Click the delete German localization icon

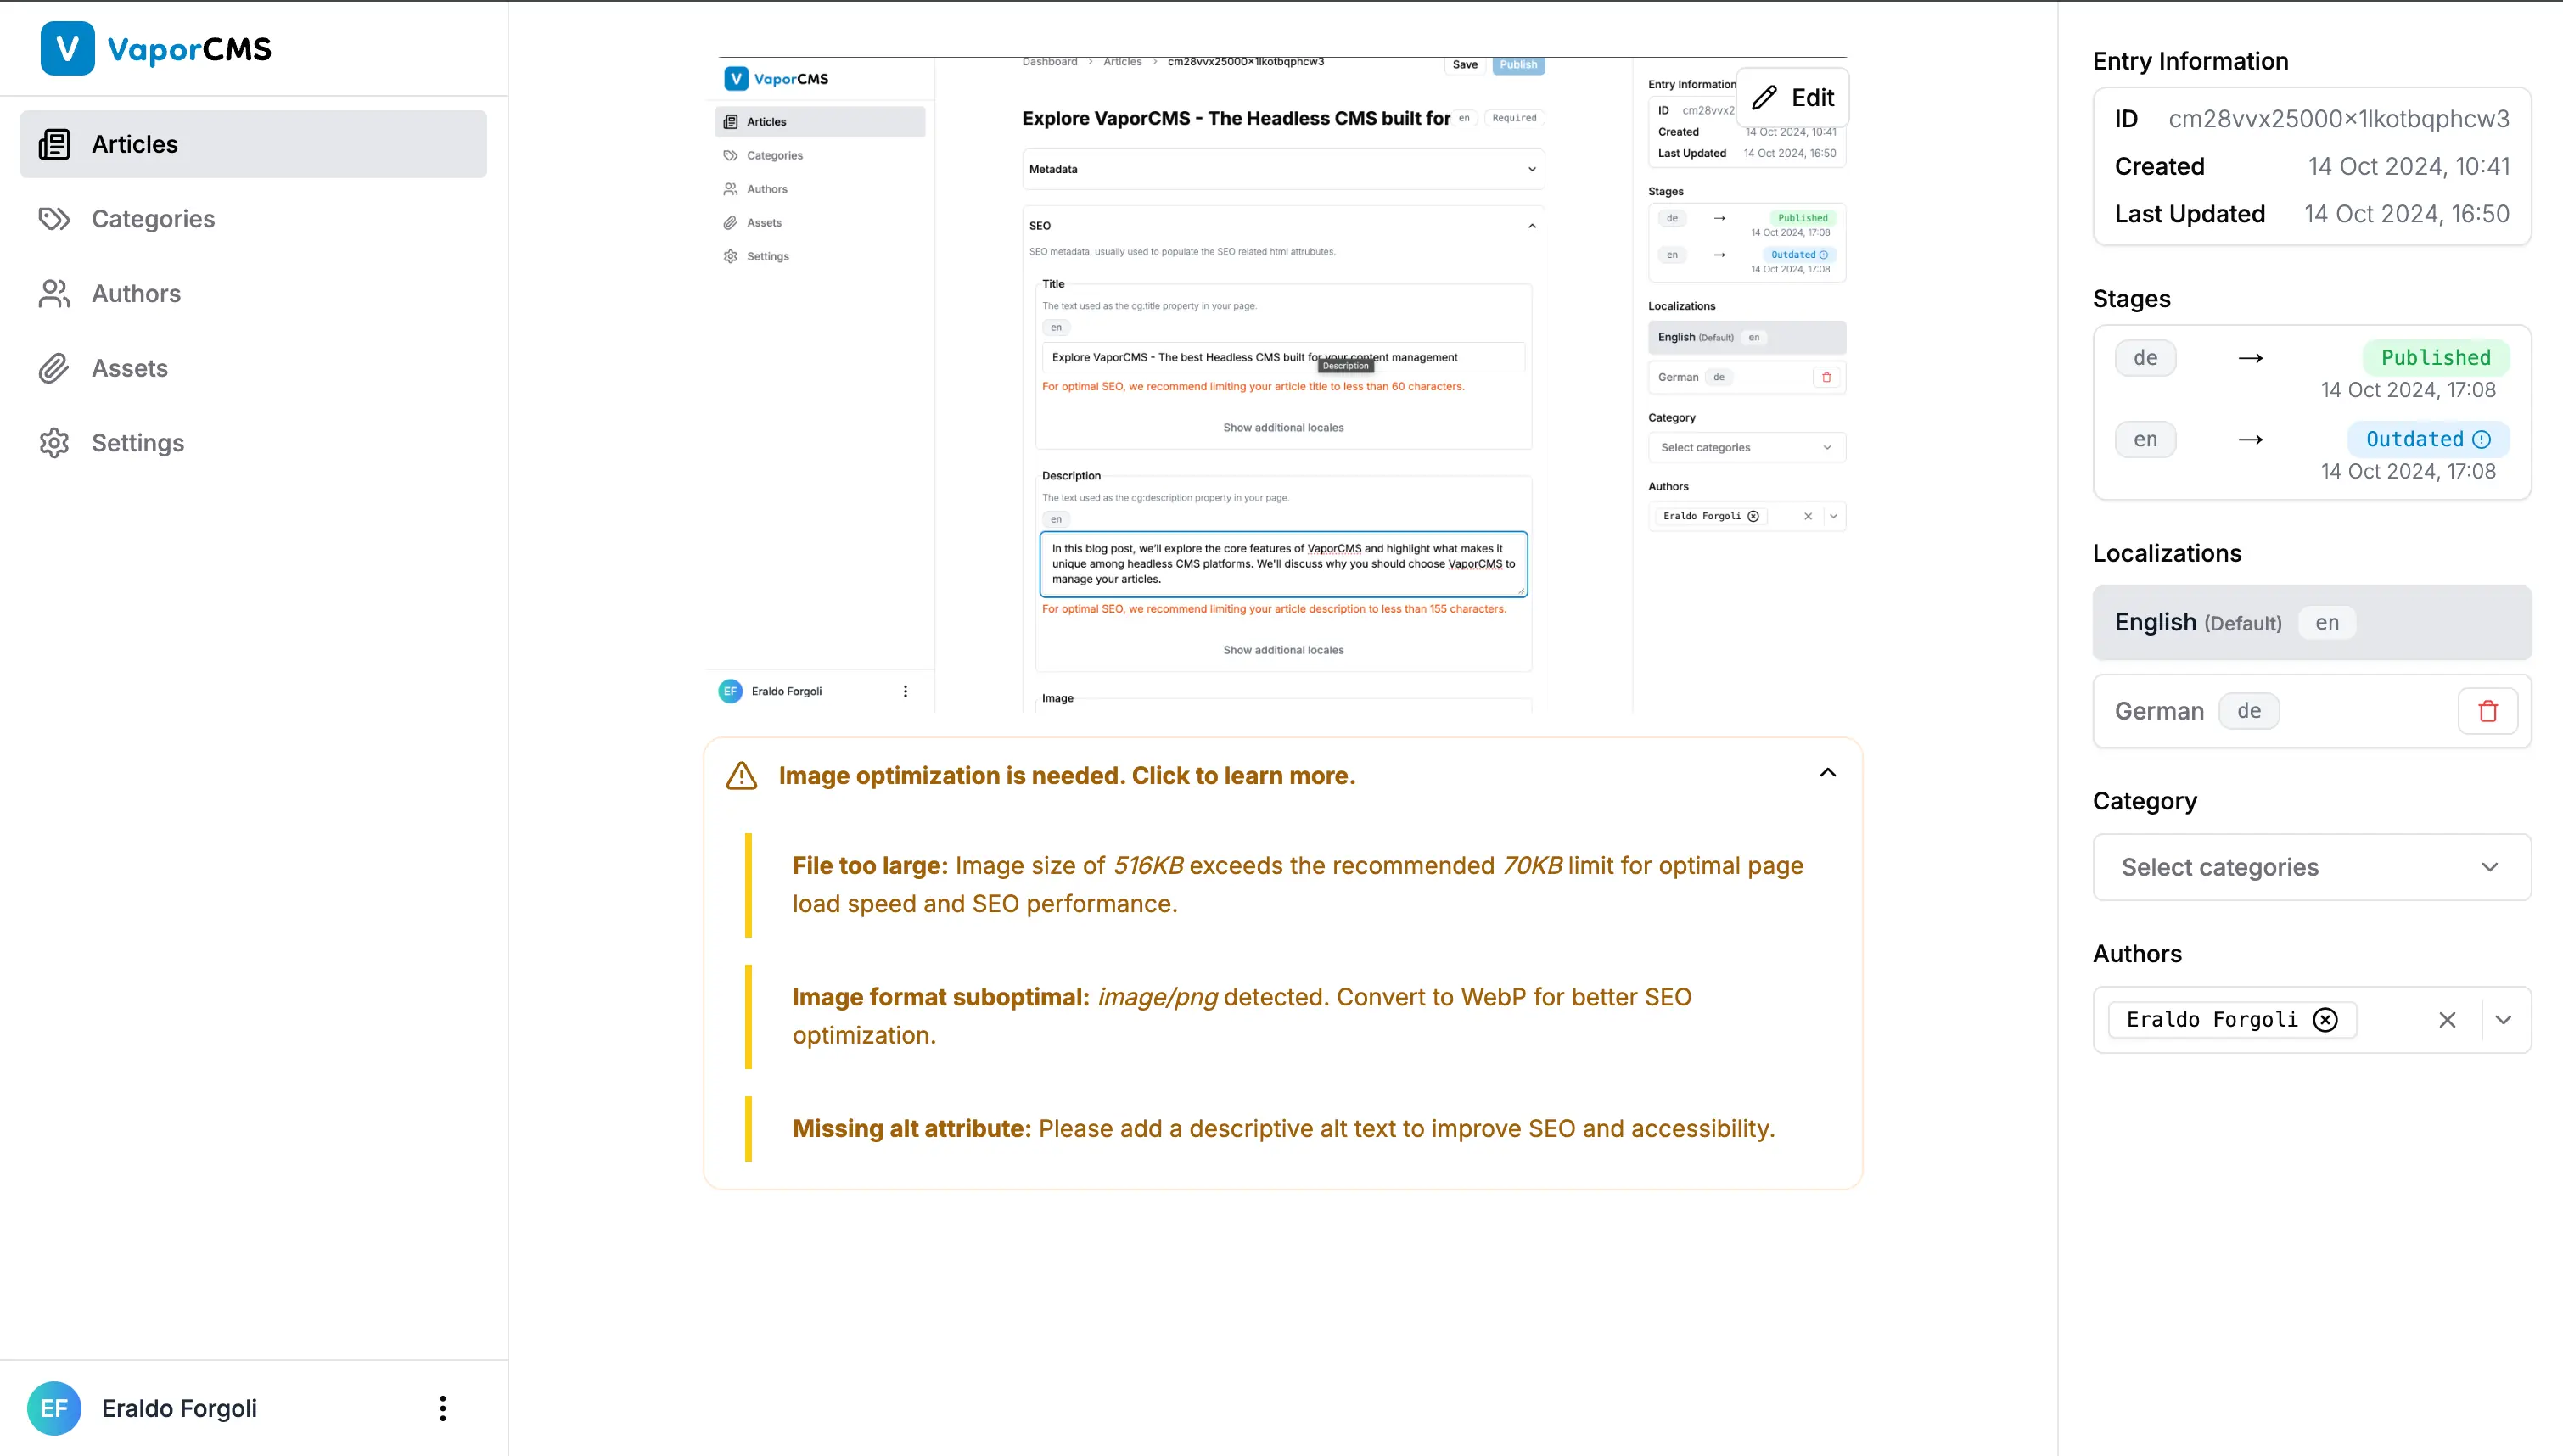tap(2489, 711)
